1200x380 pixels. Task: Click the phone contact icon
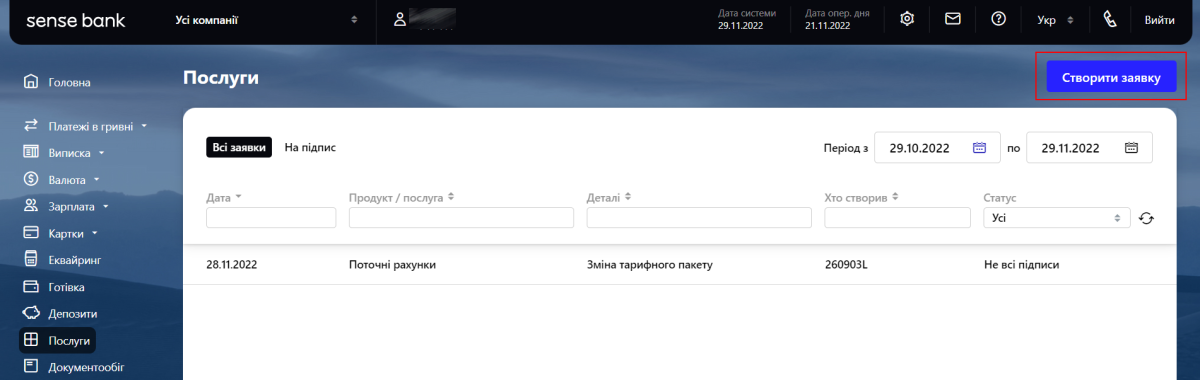tap(1109, 19)
